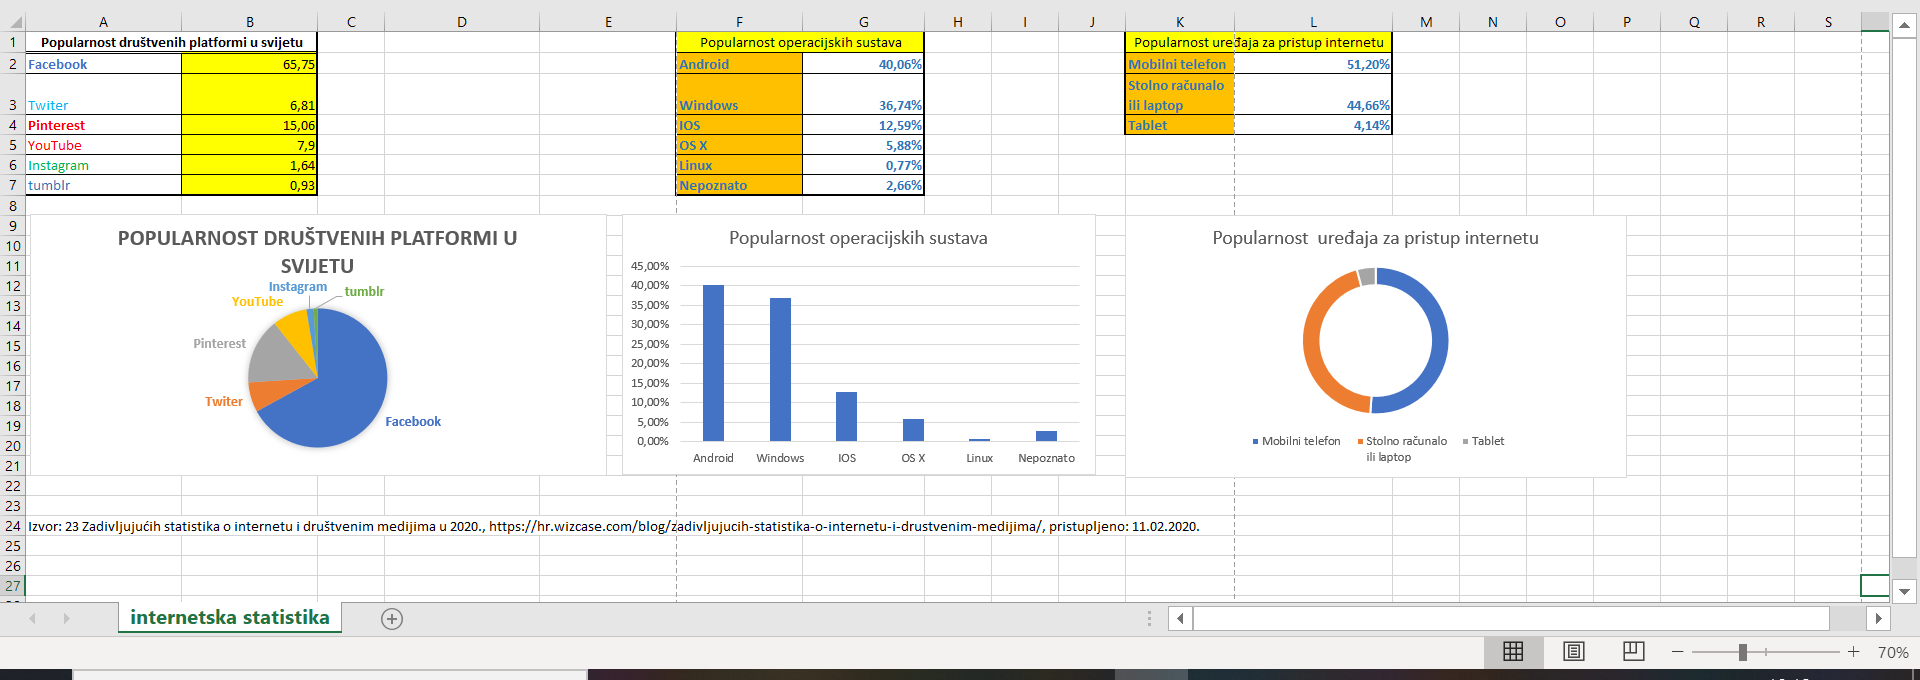Viewport: 1920px width, 680px height.
Task: Select column L header
Action: pyautogui.click(x=1313, y=22)
